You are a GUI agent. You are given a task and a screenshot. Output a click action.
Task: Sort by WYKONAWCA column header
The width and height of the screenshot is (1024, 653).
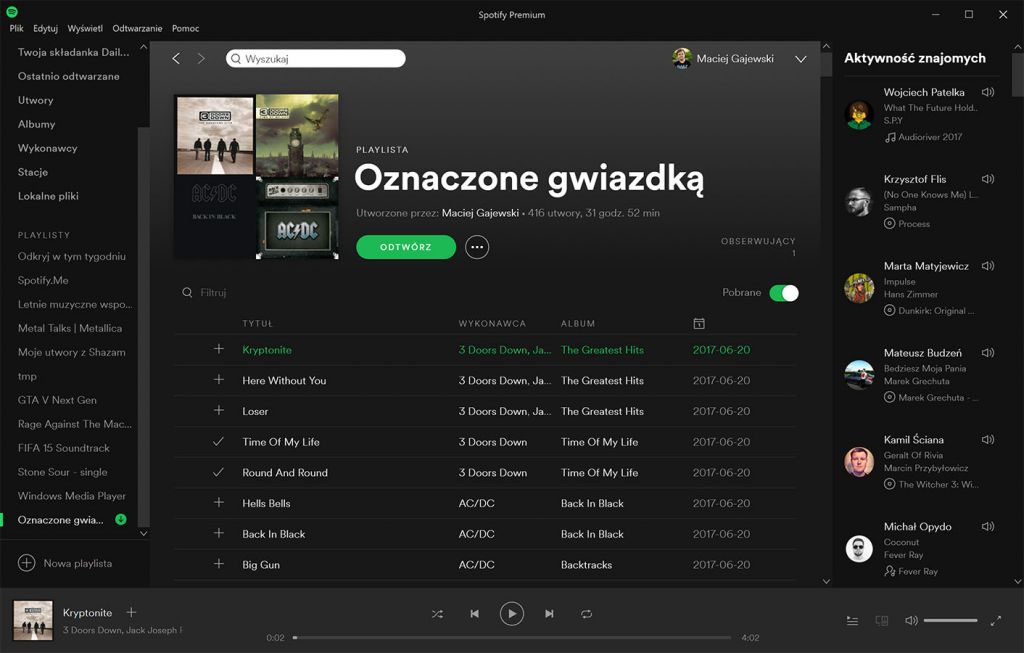(x=492, y=323)
